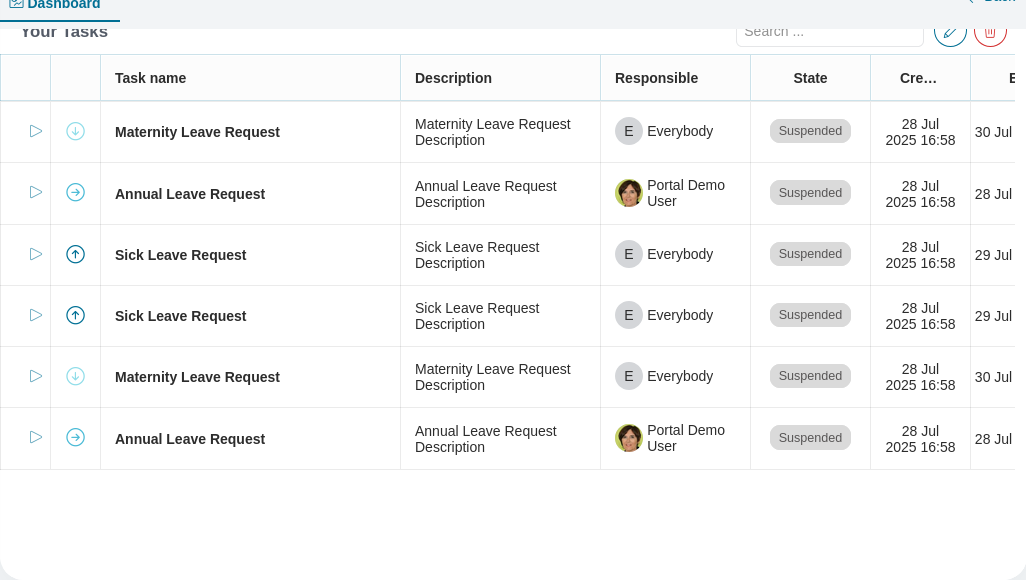Click the low priority icon on the fifth row
The height and width of the screenshot is (580, 1026).
[x=75, y=376]
